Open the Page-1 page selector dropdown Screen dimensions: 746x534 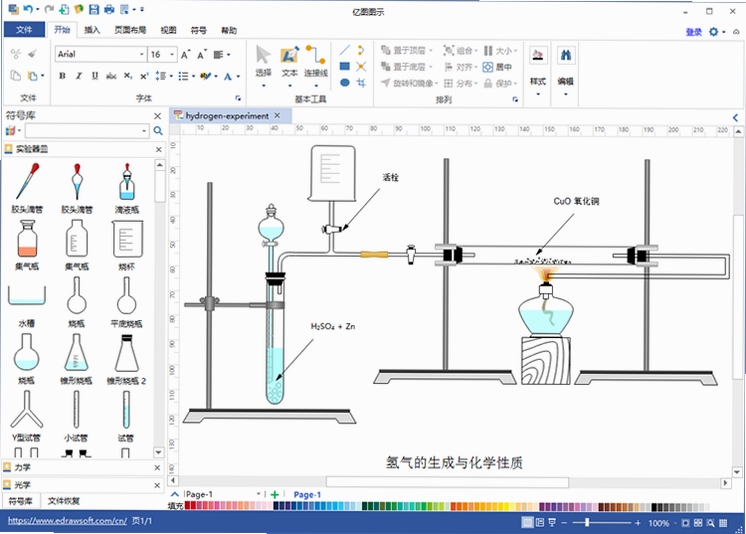[259, 494]
